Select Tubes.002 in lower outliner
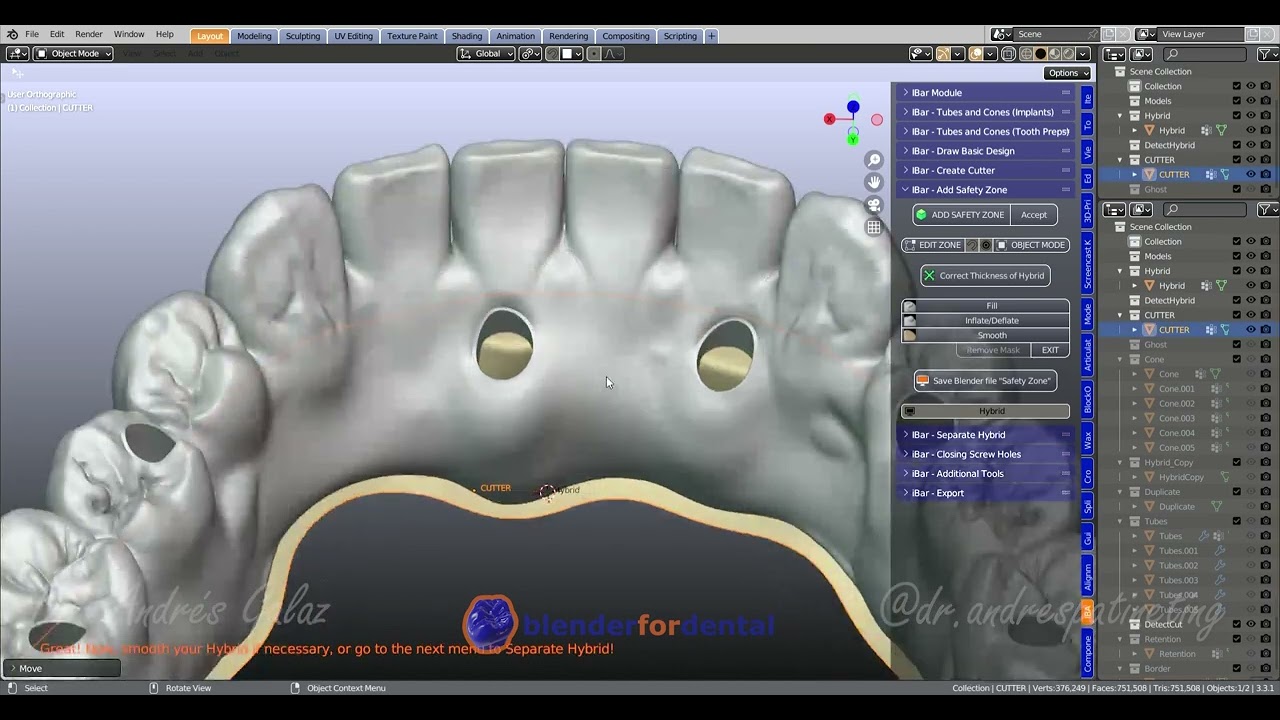 click(x=1178, y=566)
